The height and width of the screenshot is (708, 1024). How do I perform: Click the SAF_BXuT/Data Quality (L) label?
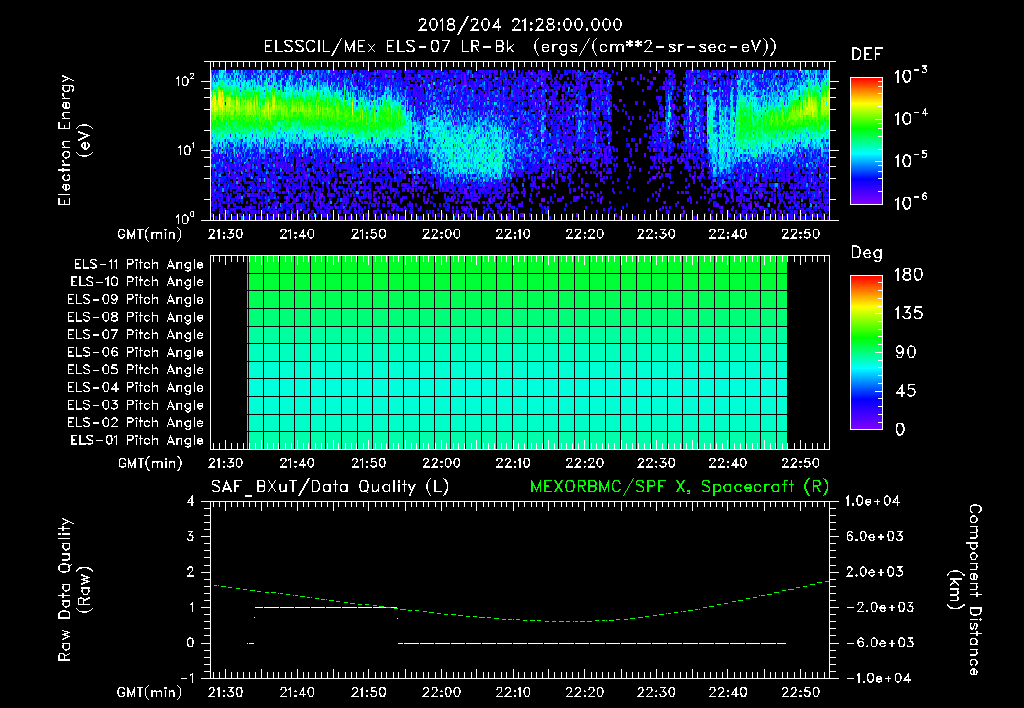330,487
